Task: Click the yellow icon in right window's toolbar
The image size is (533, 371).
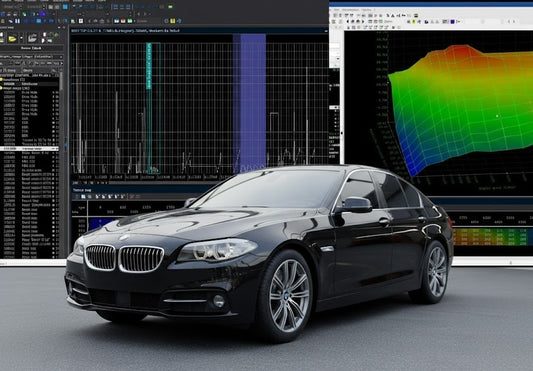Action: click(x=413, y=22)
